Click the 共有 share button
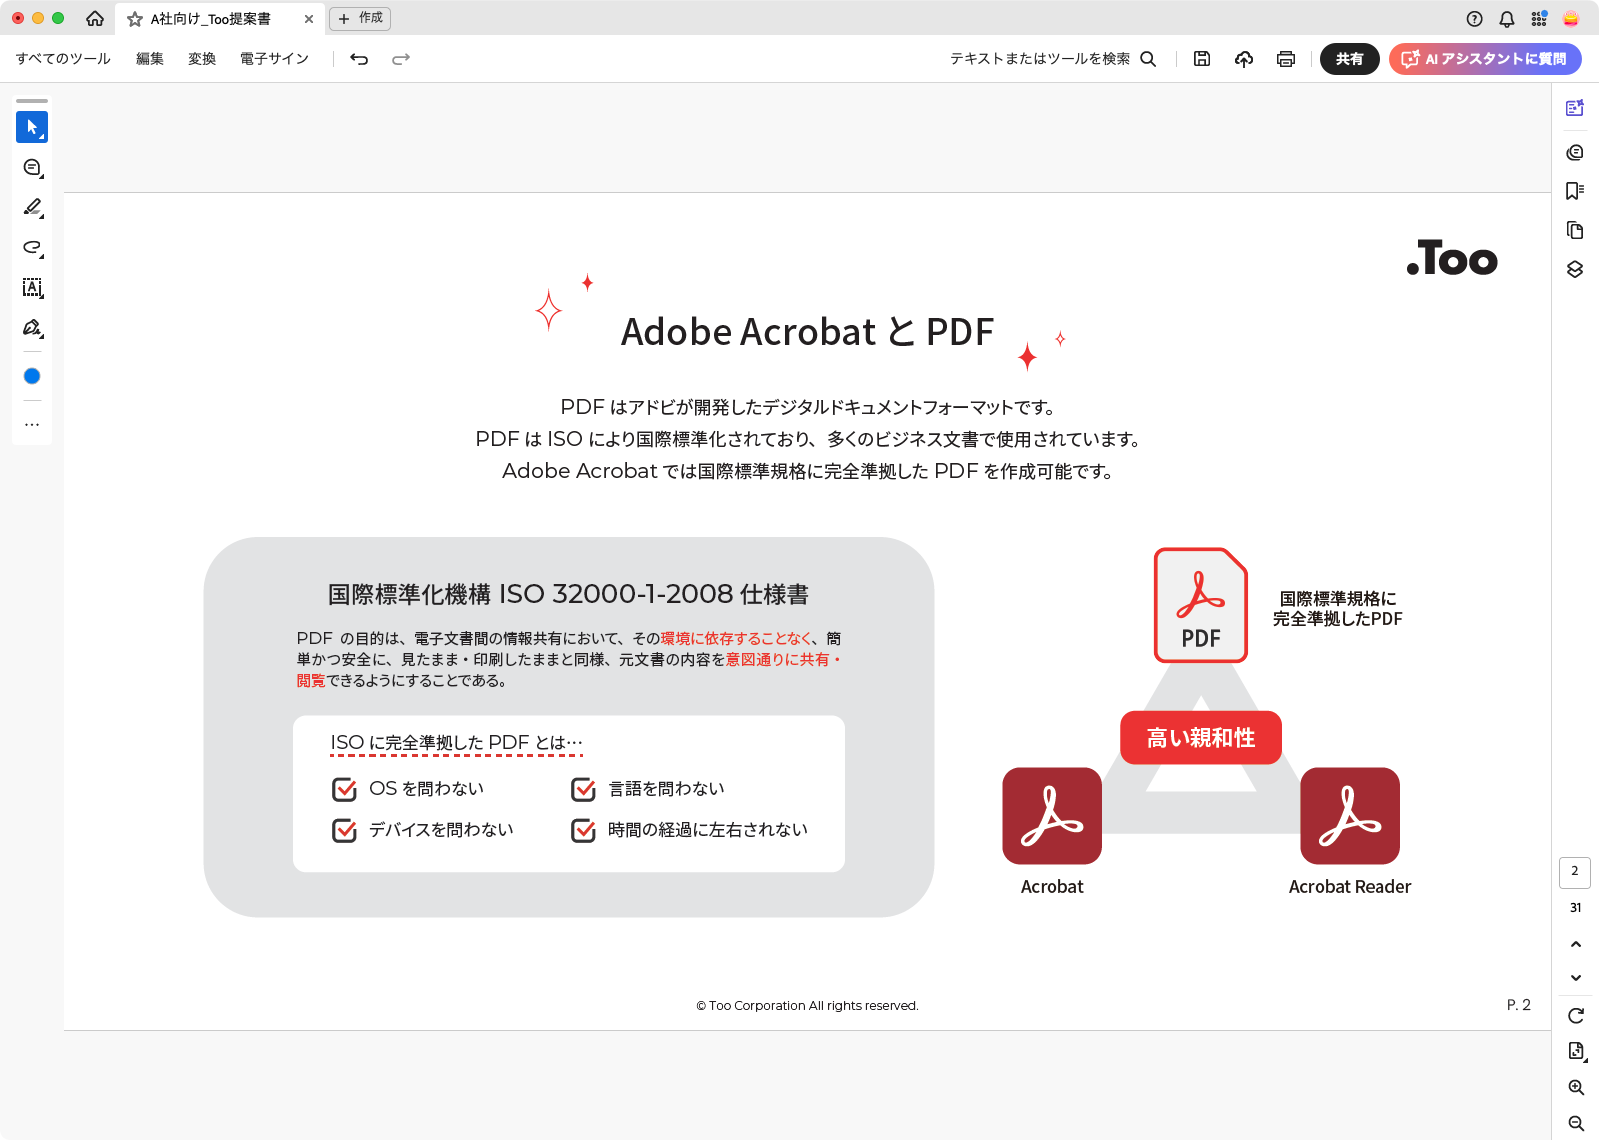The width and height of the screenshot is (1599, 1140). point(1349,59)
